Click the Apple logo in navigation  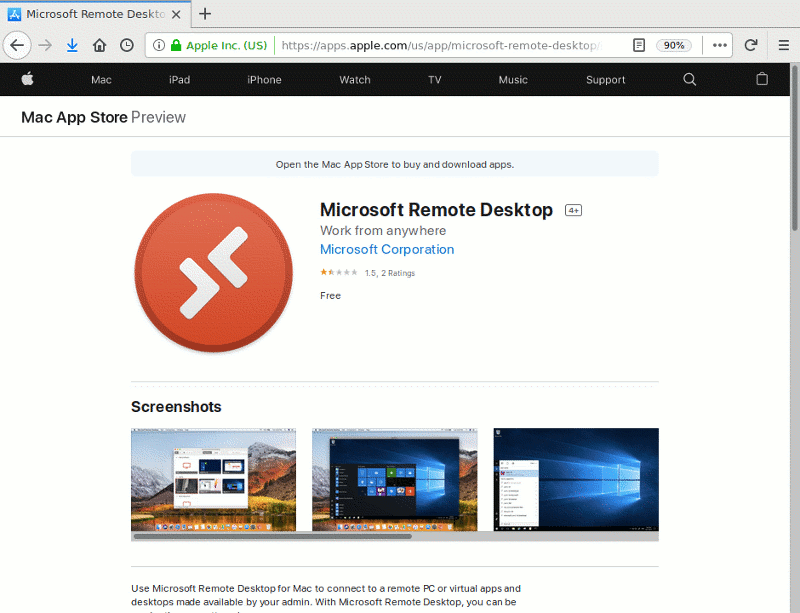coord(28,79)
